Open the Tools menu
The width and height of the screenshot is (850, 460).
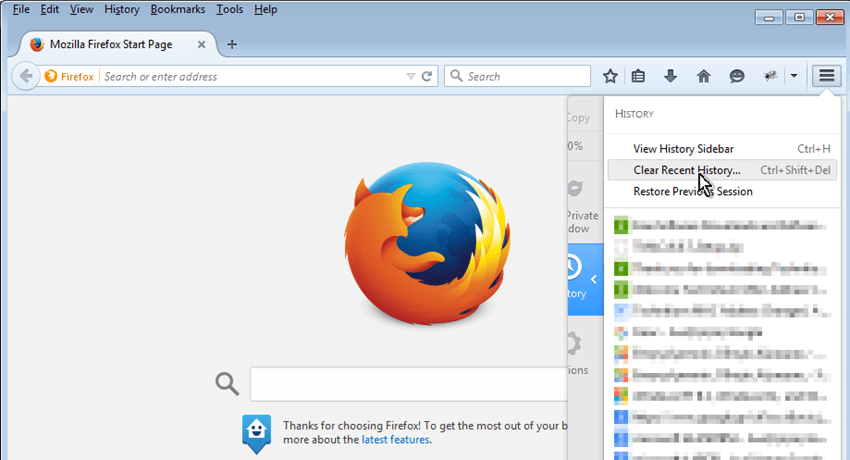[x=230, y=9]
